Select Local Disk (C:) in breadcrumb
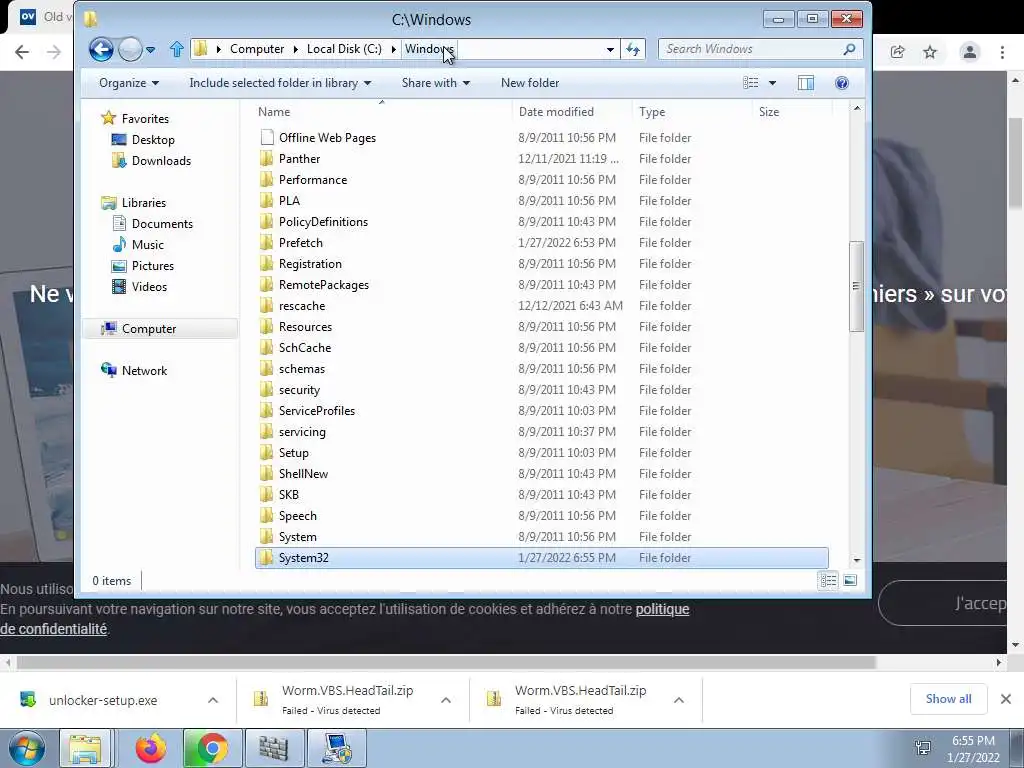1024x768 pixels. [344, 49]
